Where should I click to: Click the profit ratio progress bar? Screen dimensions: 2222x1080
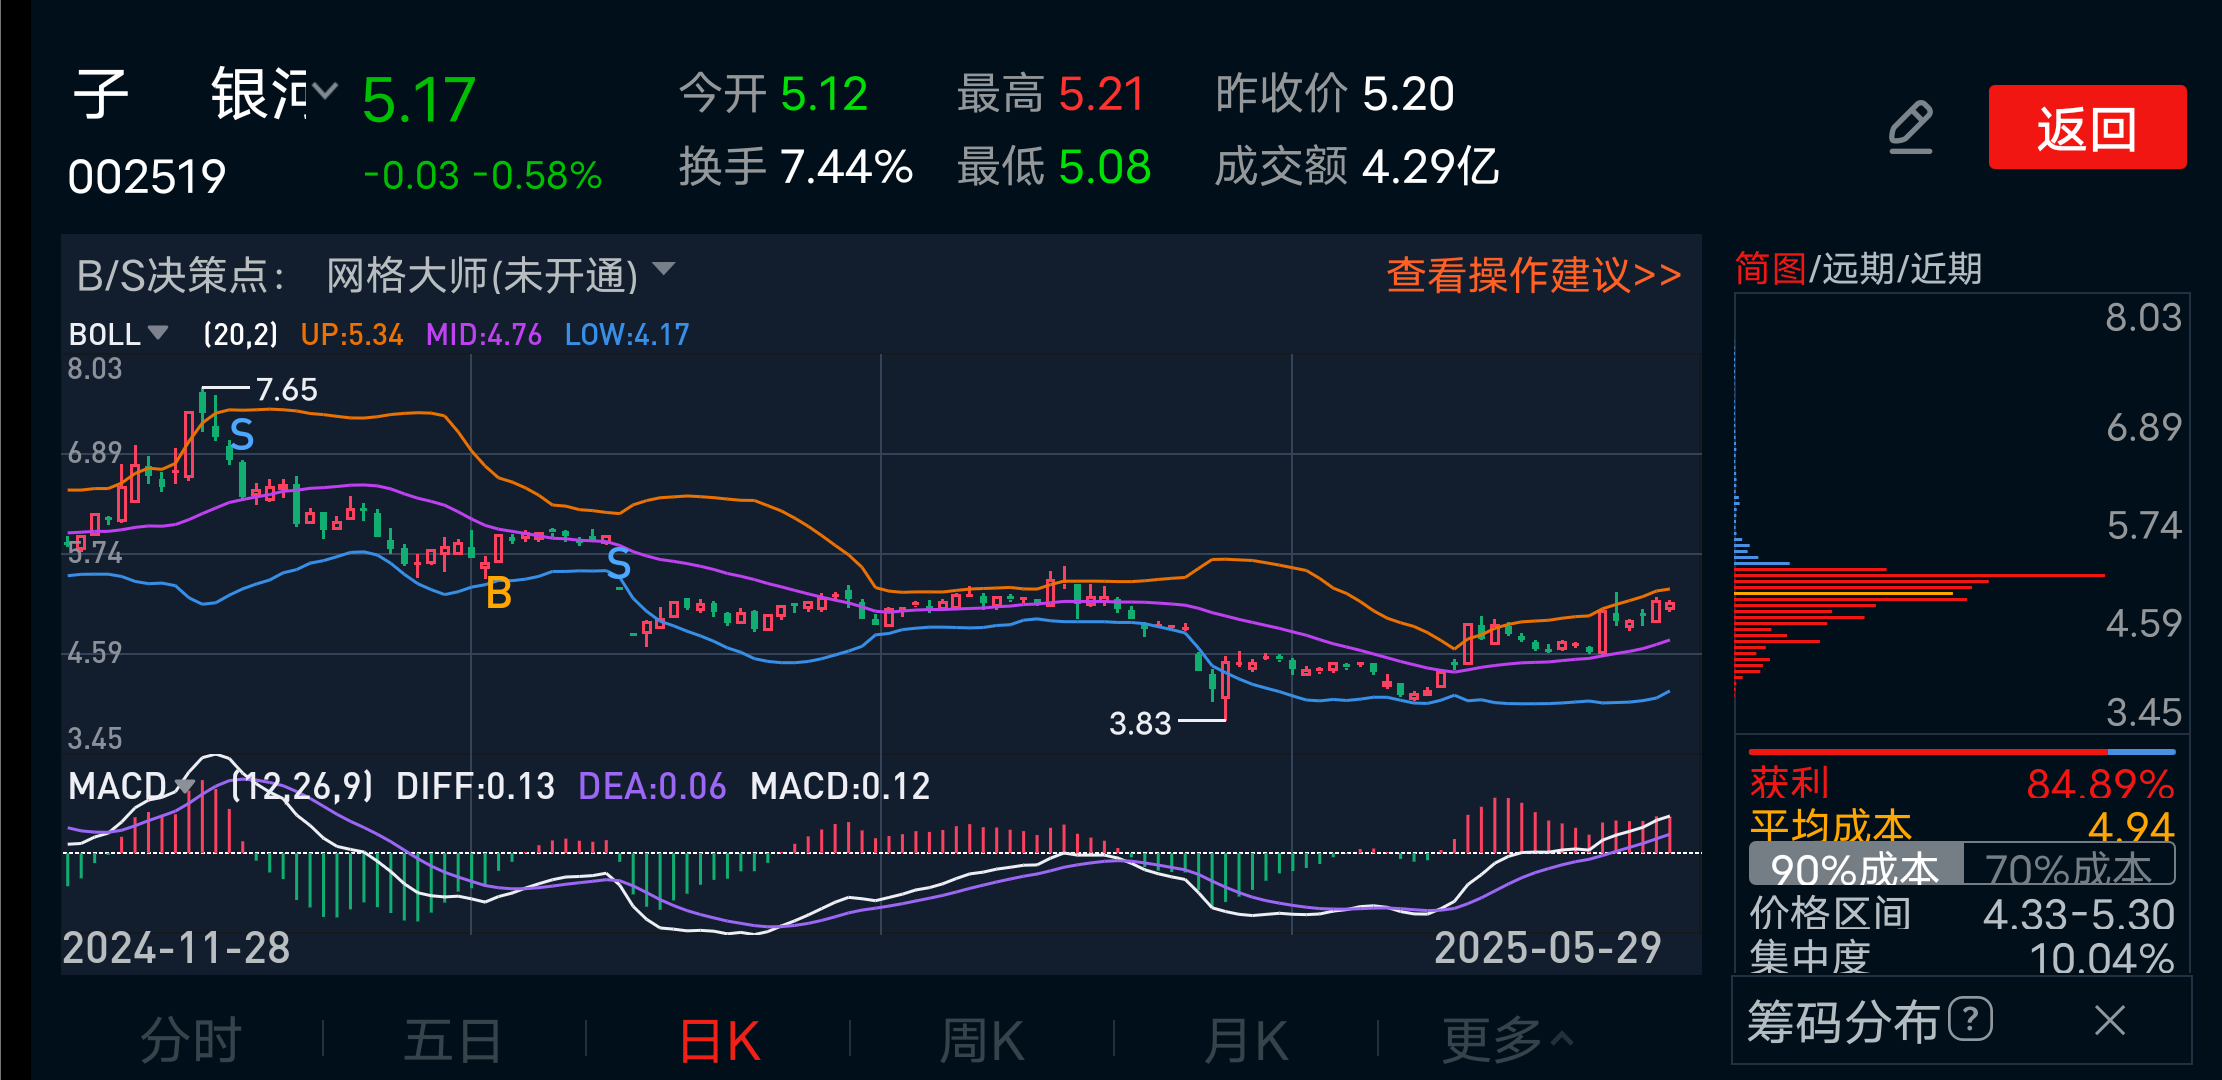(x=1960, y=751)
